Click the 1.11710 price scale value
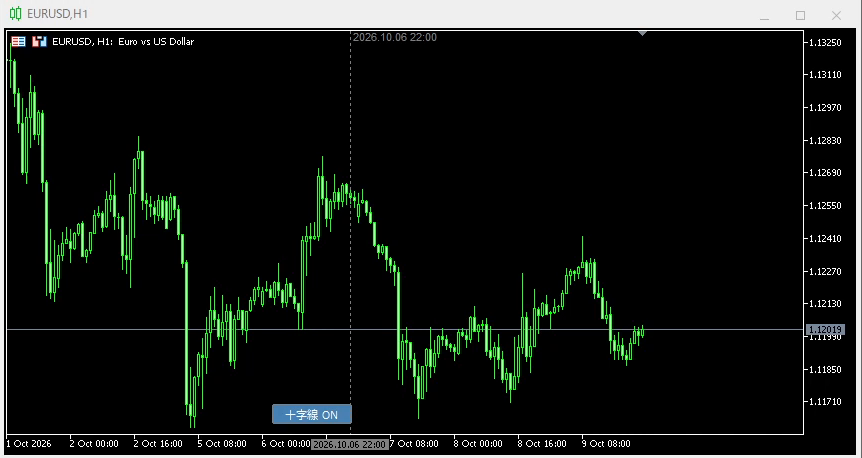 (825, 402)
